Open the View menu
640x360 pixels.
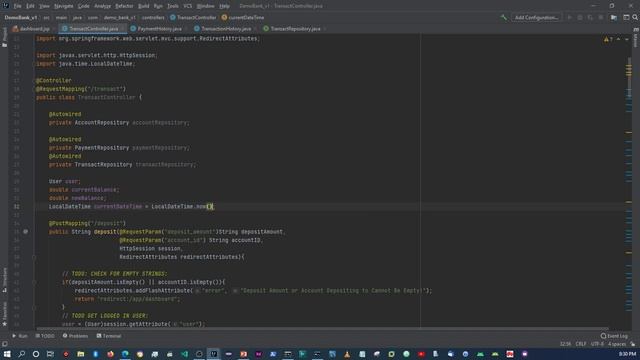click(44, 6)
